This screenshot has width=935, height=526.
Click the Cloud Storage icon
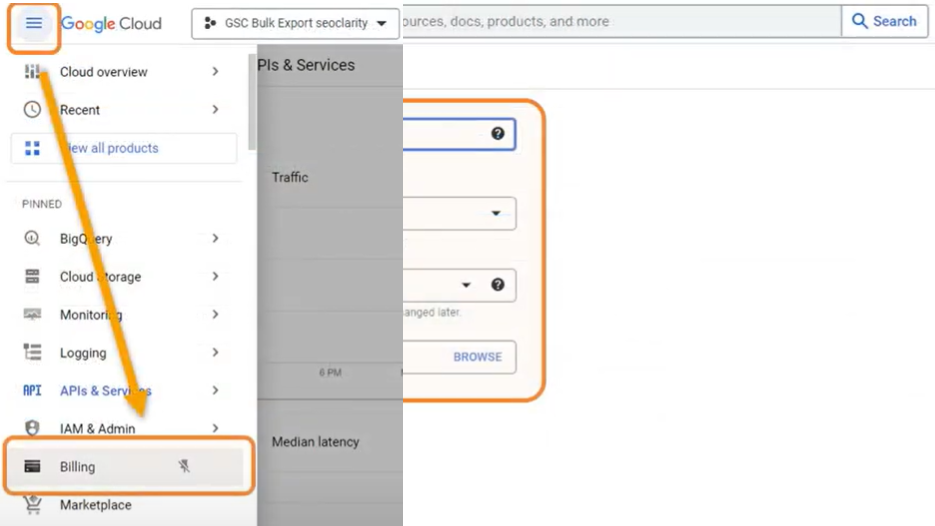32,277
